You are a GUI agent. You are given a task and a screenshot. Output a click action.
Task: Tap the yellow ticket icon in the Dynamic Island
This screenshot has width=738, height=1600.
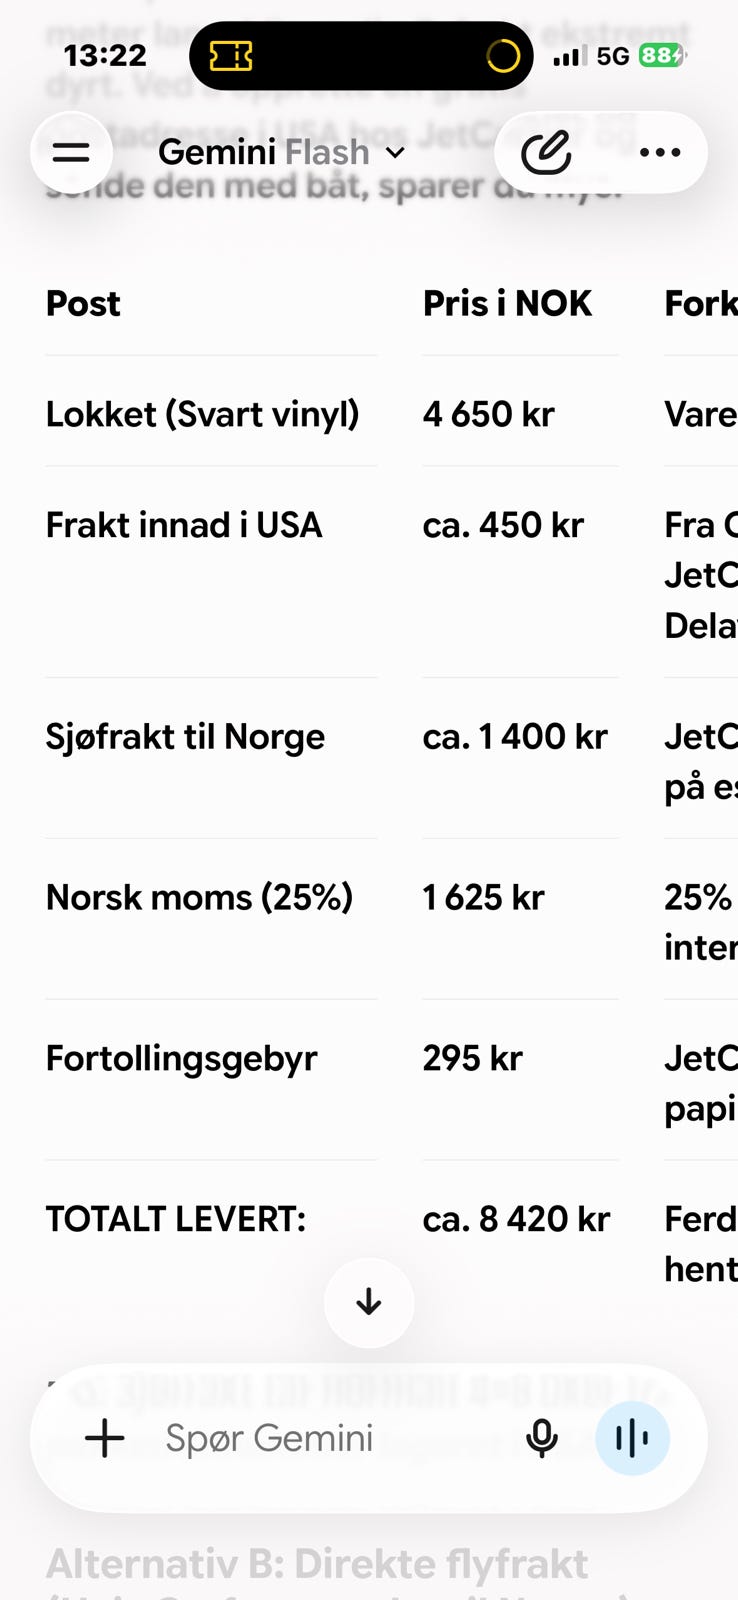point(231,56)
